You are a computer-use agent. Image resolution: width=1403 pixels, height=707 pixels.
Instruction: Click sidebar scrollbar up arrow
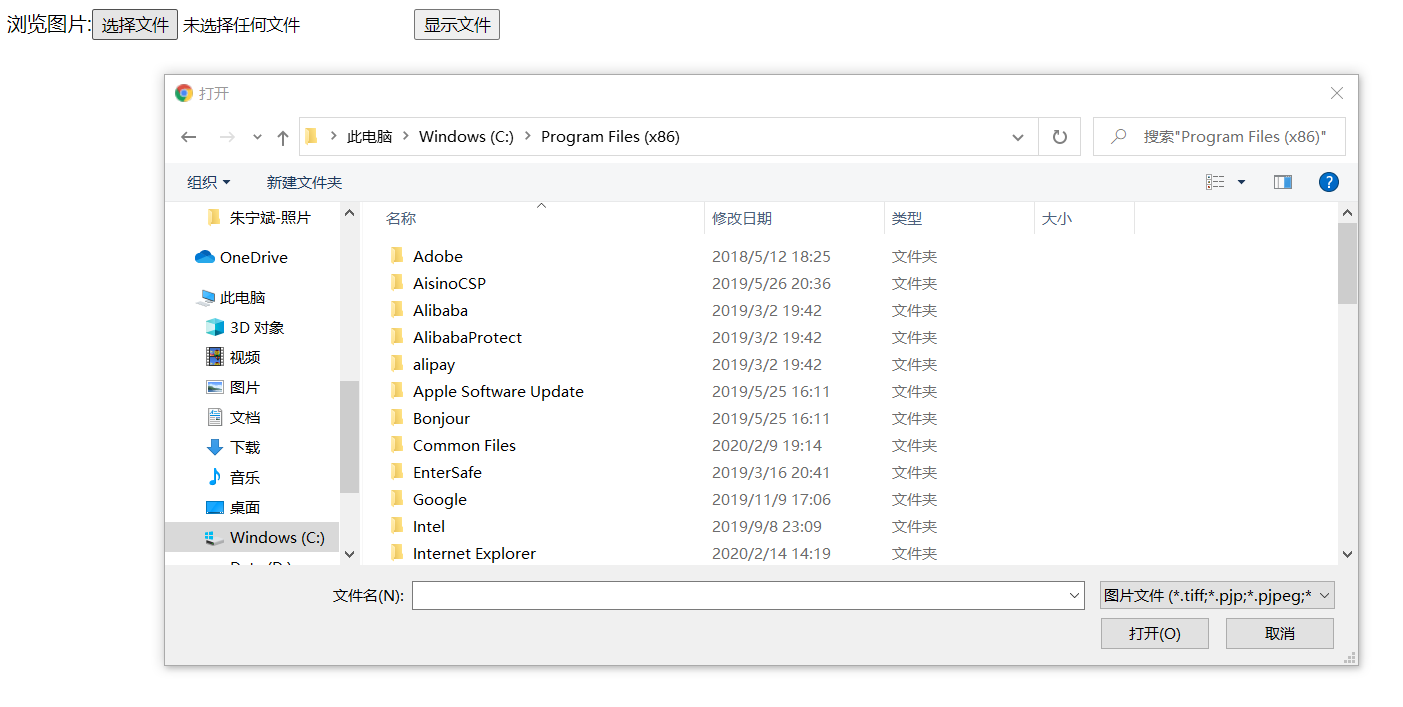[x=349, y=212]
